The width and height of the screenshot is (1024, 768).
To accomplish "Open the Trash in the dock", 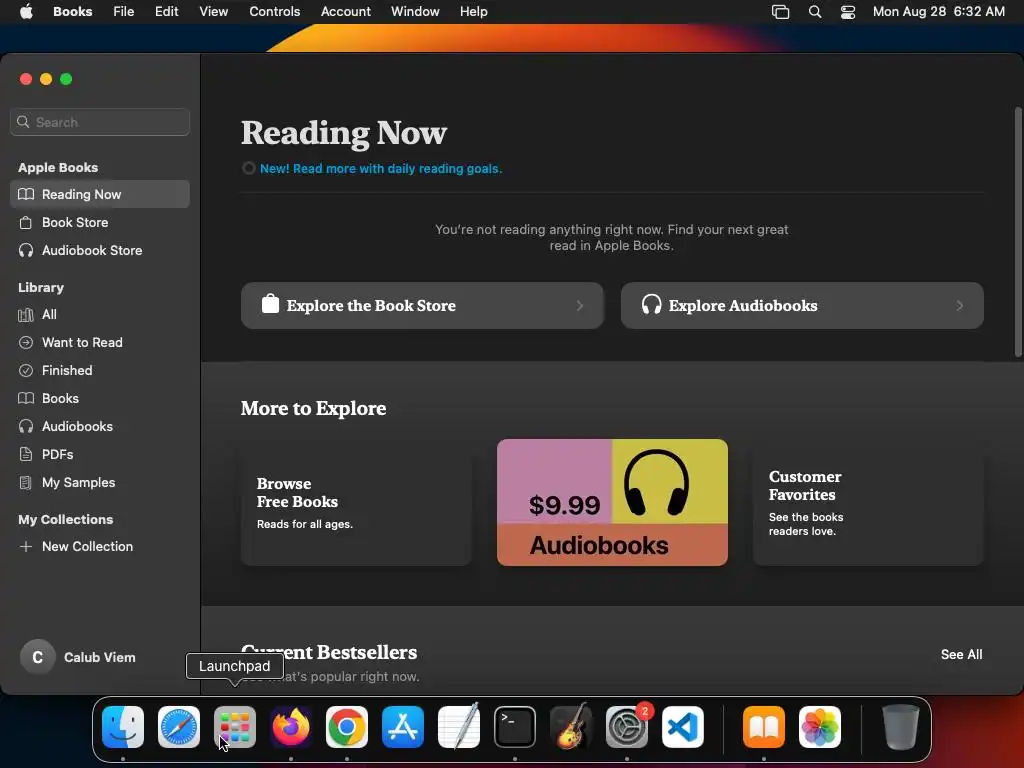I will 901,727.
